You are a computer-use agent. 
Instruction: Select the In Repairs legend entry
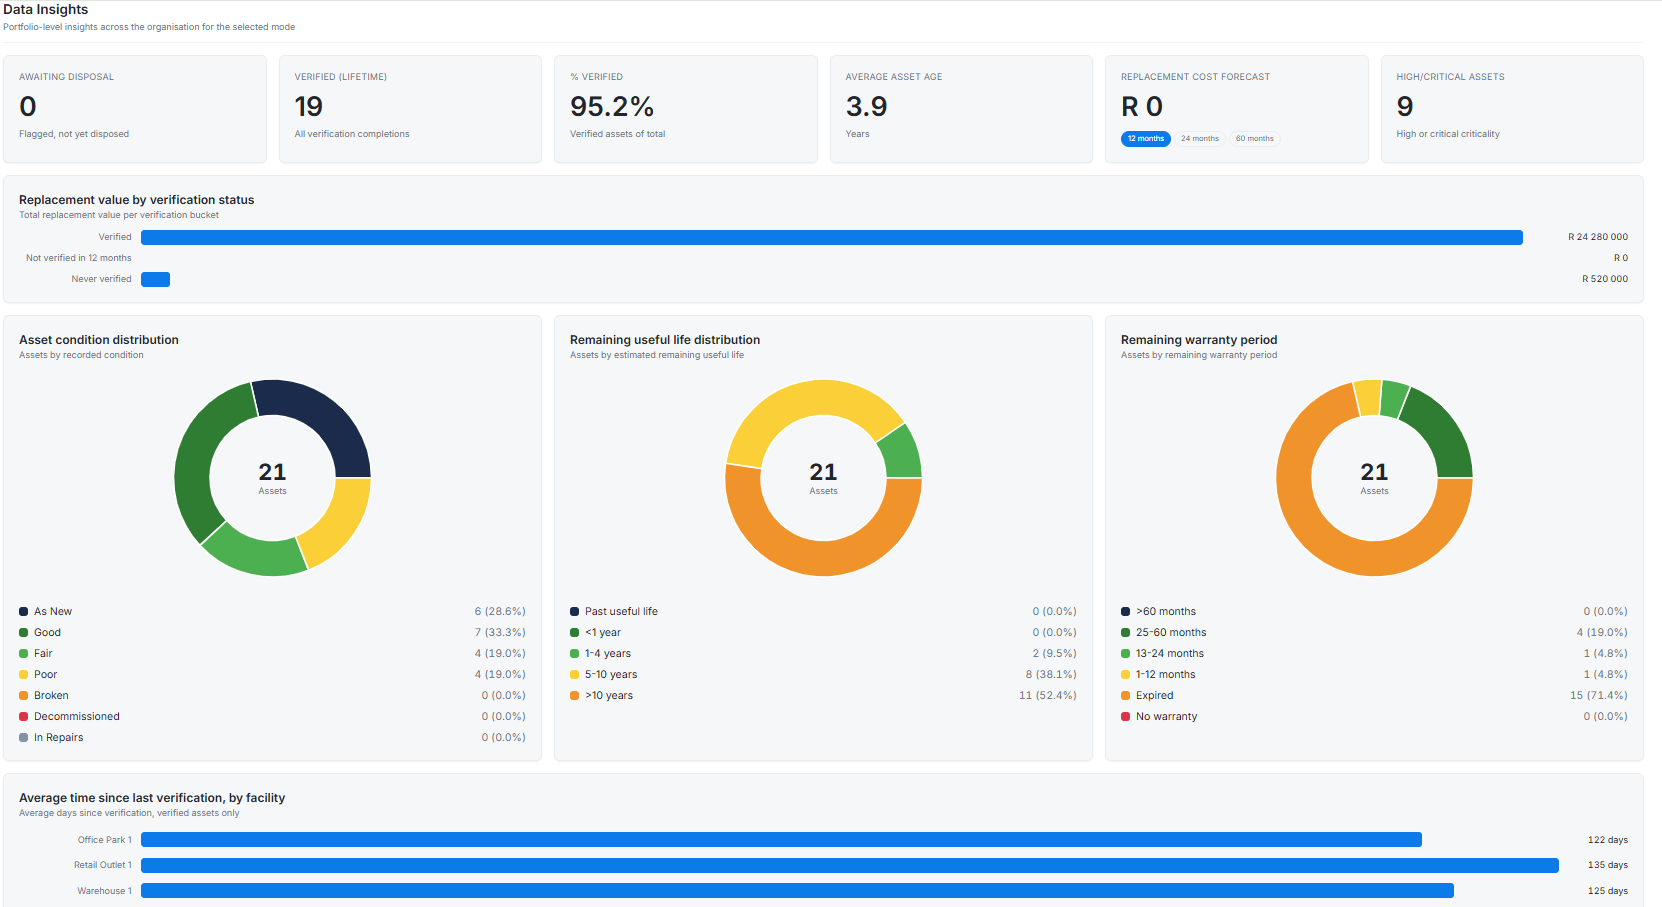272,737
